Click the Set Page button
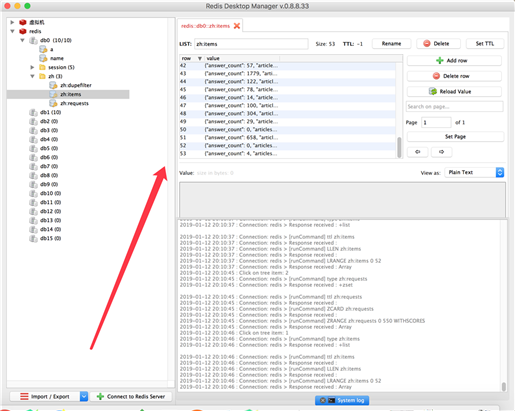This screenshot has width=515, height=411. pos(455,137)
